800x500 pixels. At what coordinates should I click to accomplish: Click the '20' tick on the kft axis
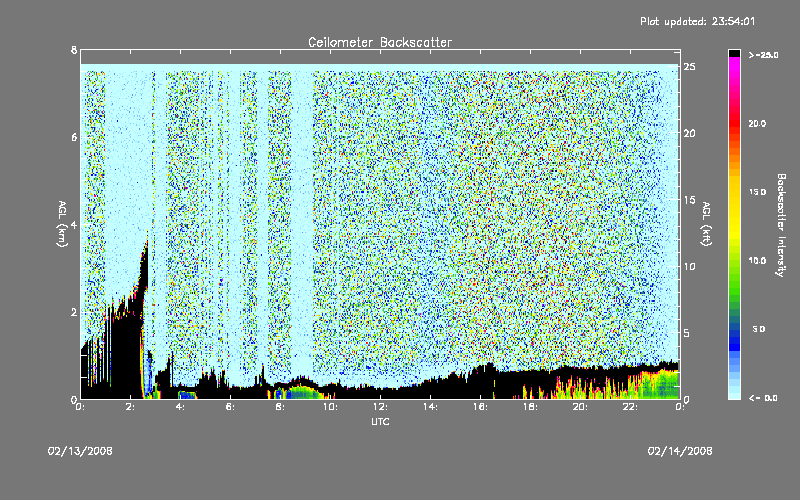click(x=690, y=133)
